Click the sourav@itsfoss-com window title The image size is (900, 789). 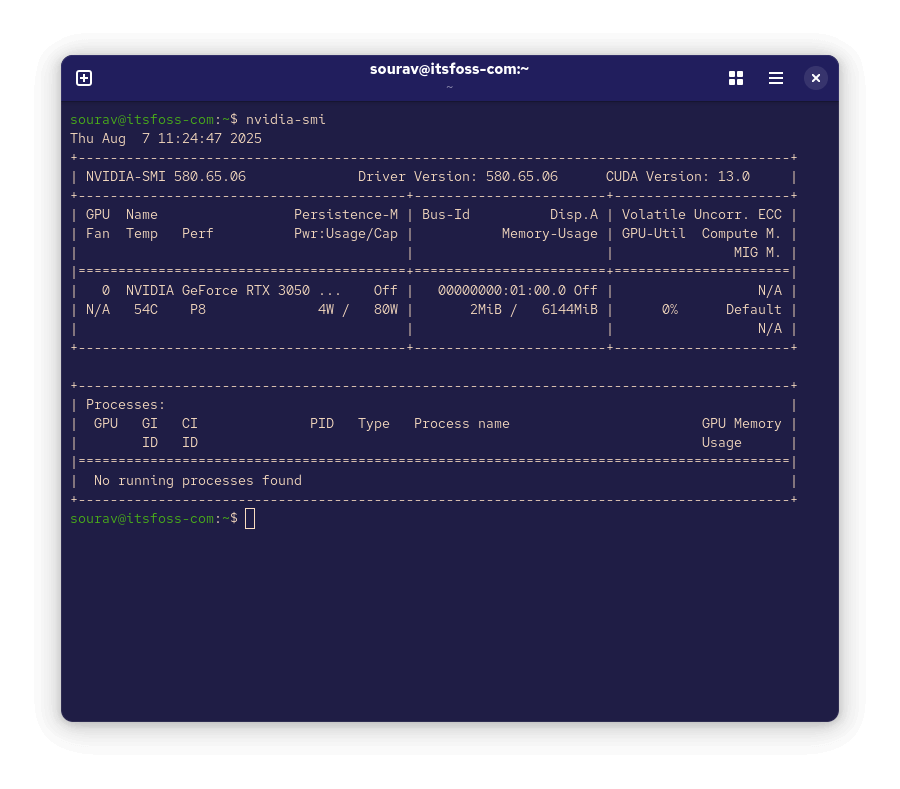(x=449, y=69)
